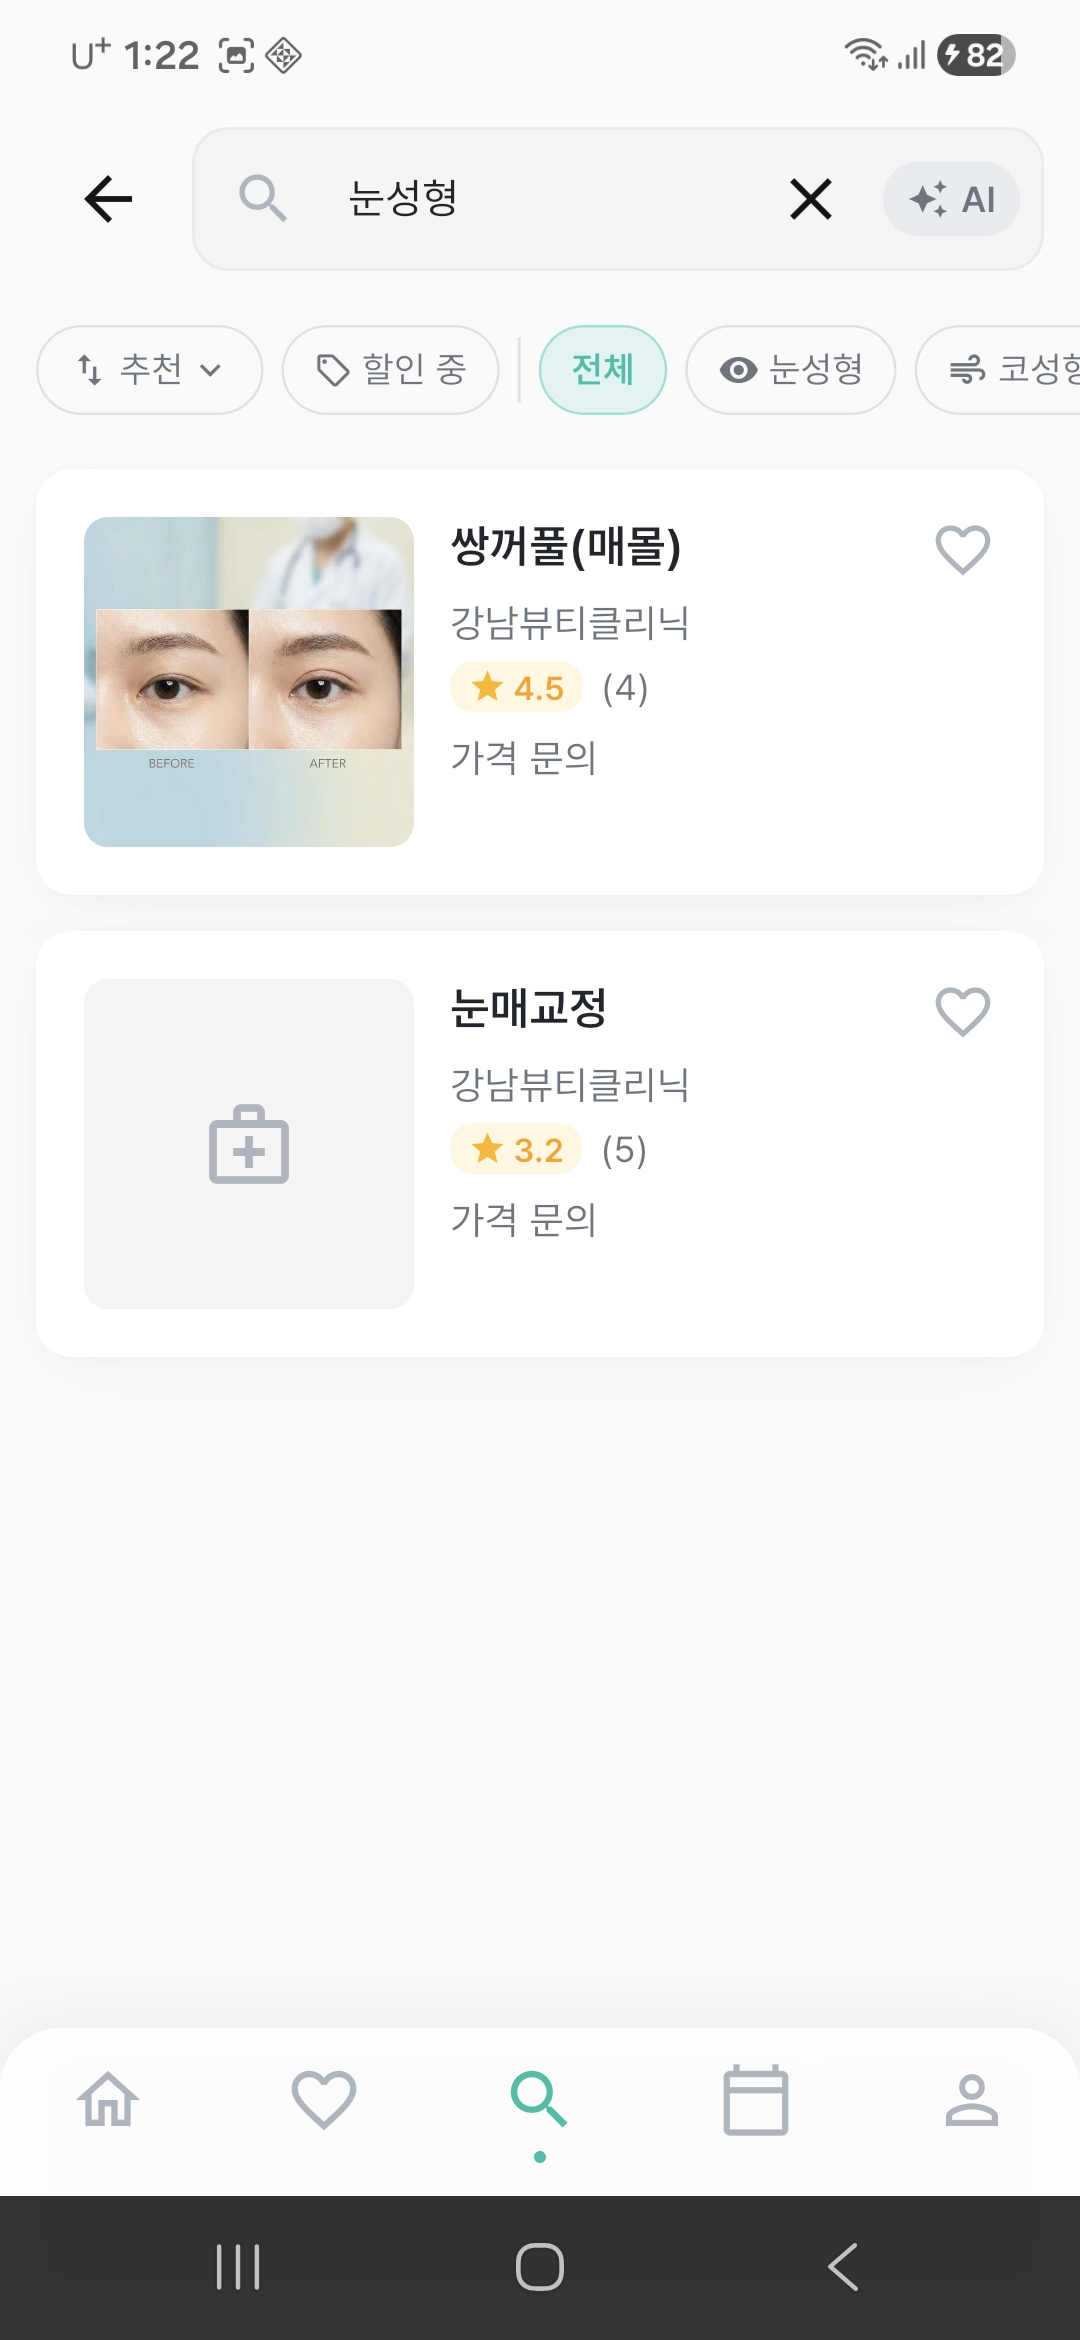Toggle the 할인 중 discount filter

(x=391, y=370)
